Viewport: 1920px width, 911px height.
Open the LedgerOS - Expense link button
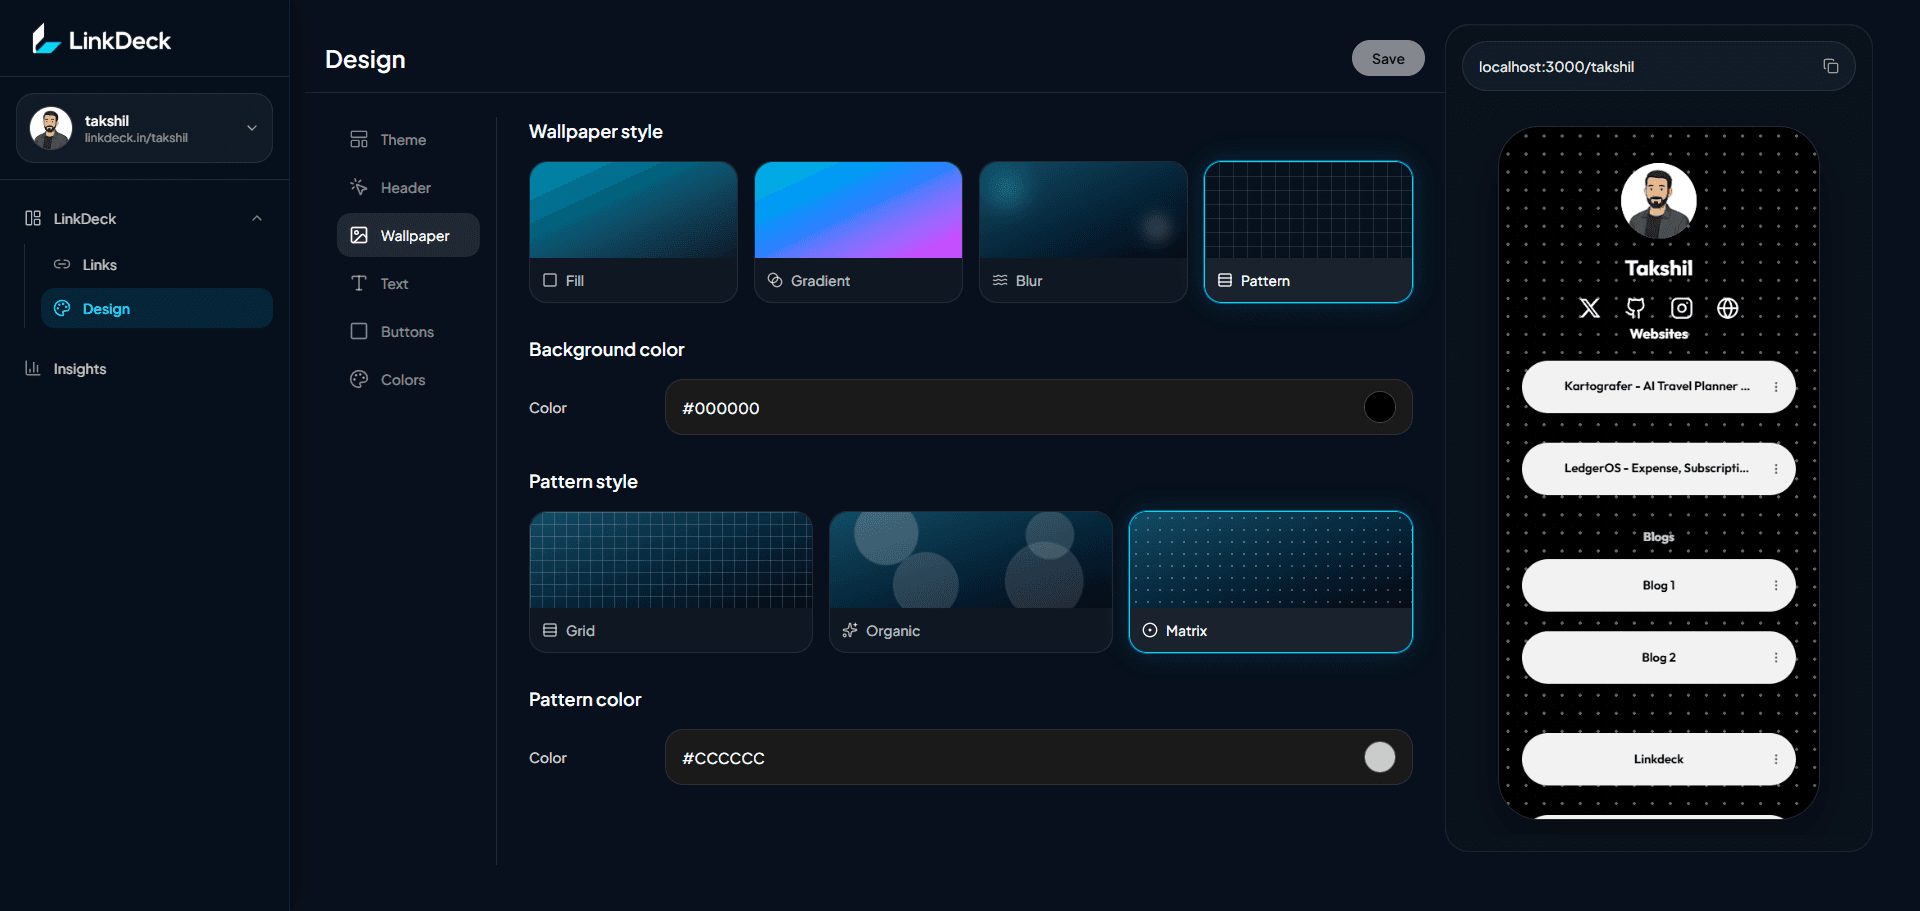coord(1658,469)
